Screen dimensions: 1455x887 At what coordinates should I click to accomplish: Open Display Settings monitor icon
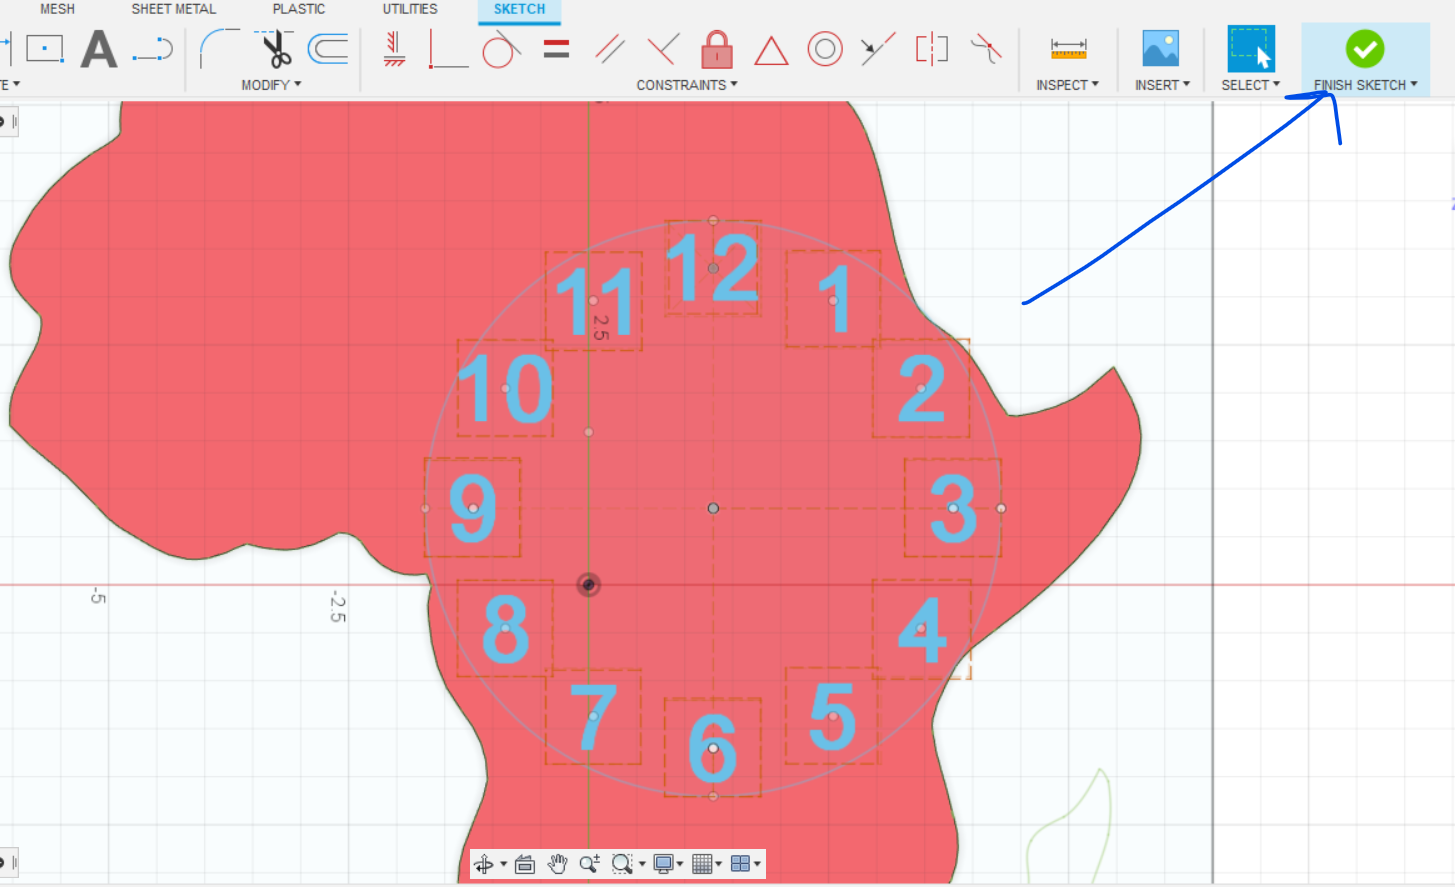pyautogui.click(x=663, y=864)
